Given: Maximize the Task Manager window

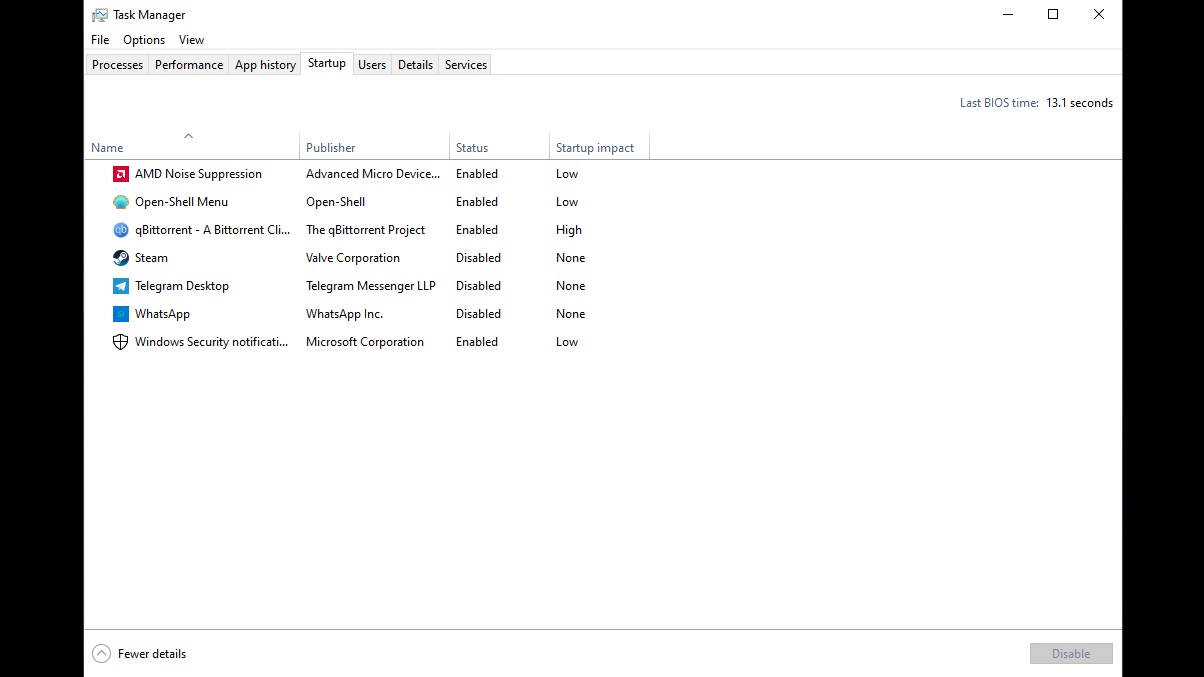Looking at the screenshot, I should 1053,15.
